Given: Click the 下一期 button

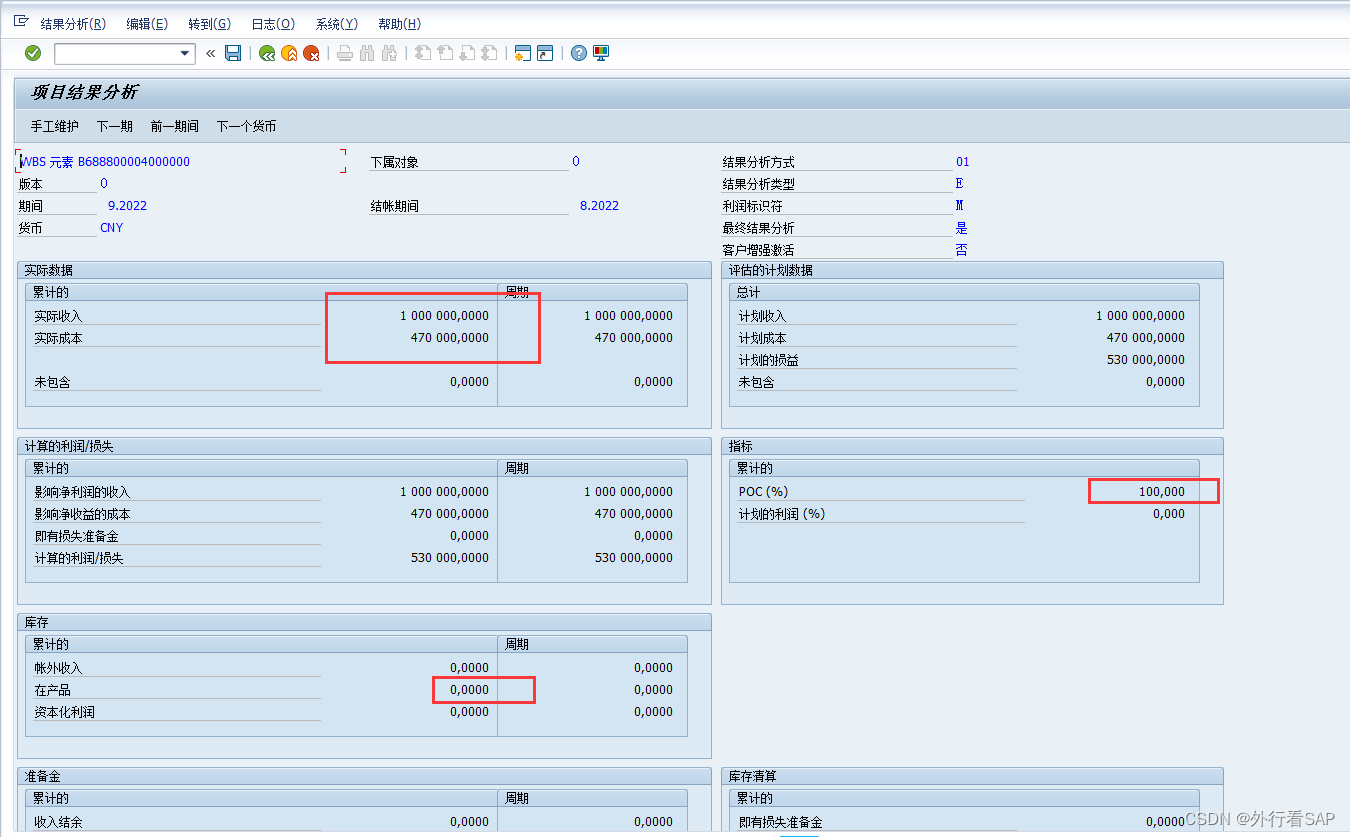Looking at the screenshot, I should coord(115,126).
